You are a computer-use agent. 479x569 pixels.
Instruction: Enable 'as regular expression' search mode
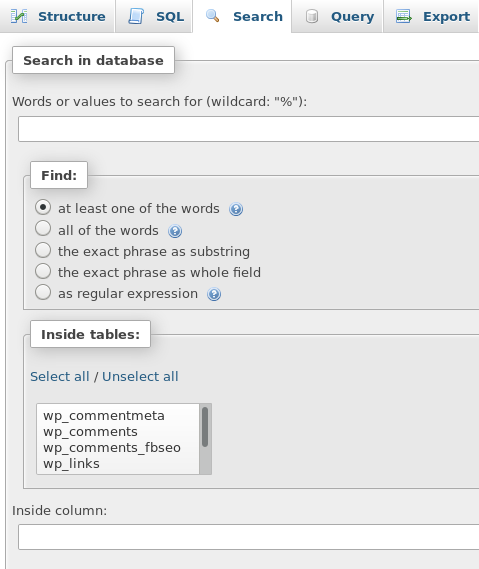pyautogui.click(x=43, y=292)
